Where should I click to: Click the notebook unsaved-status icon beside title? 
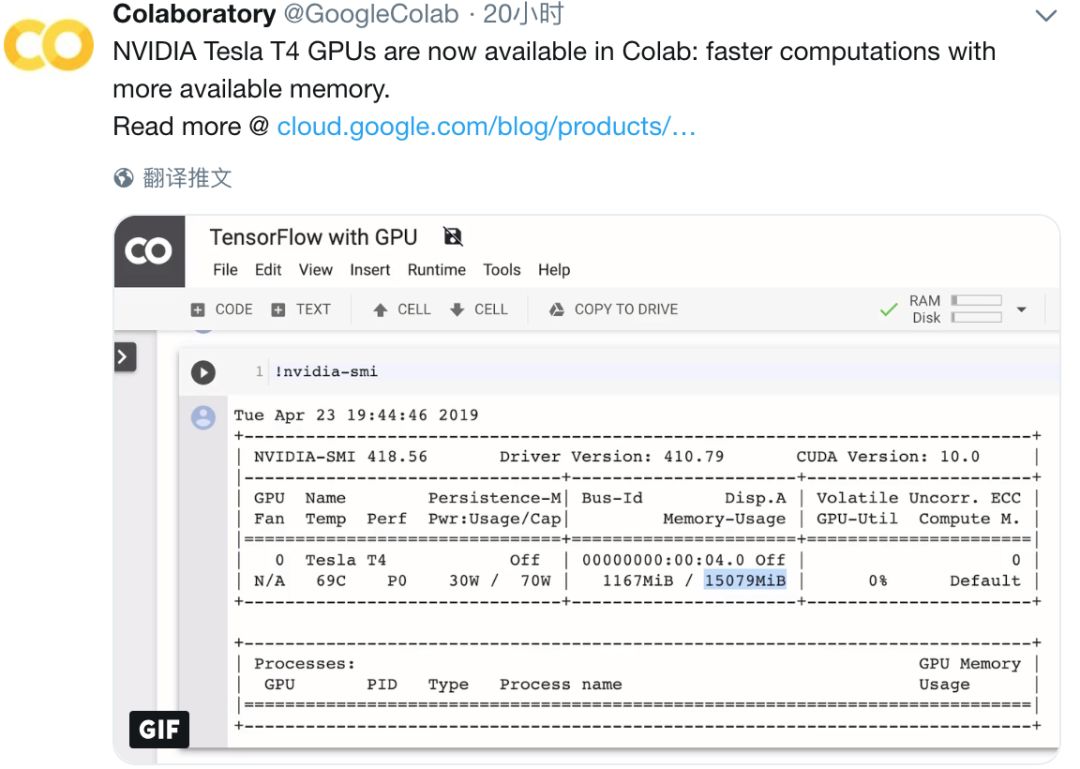coord(453,237)
